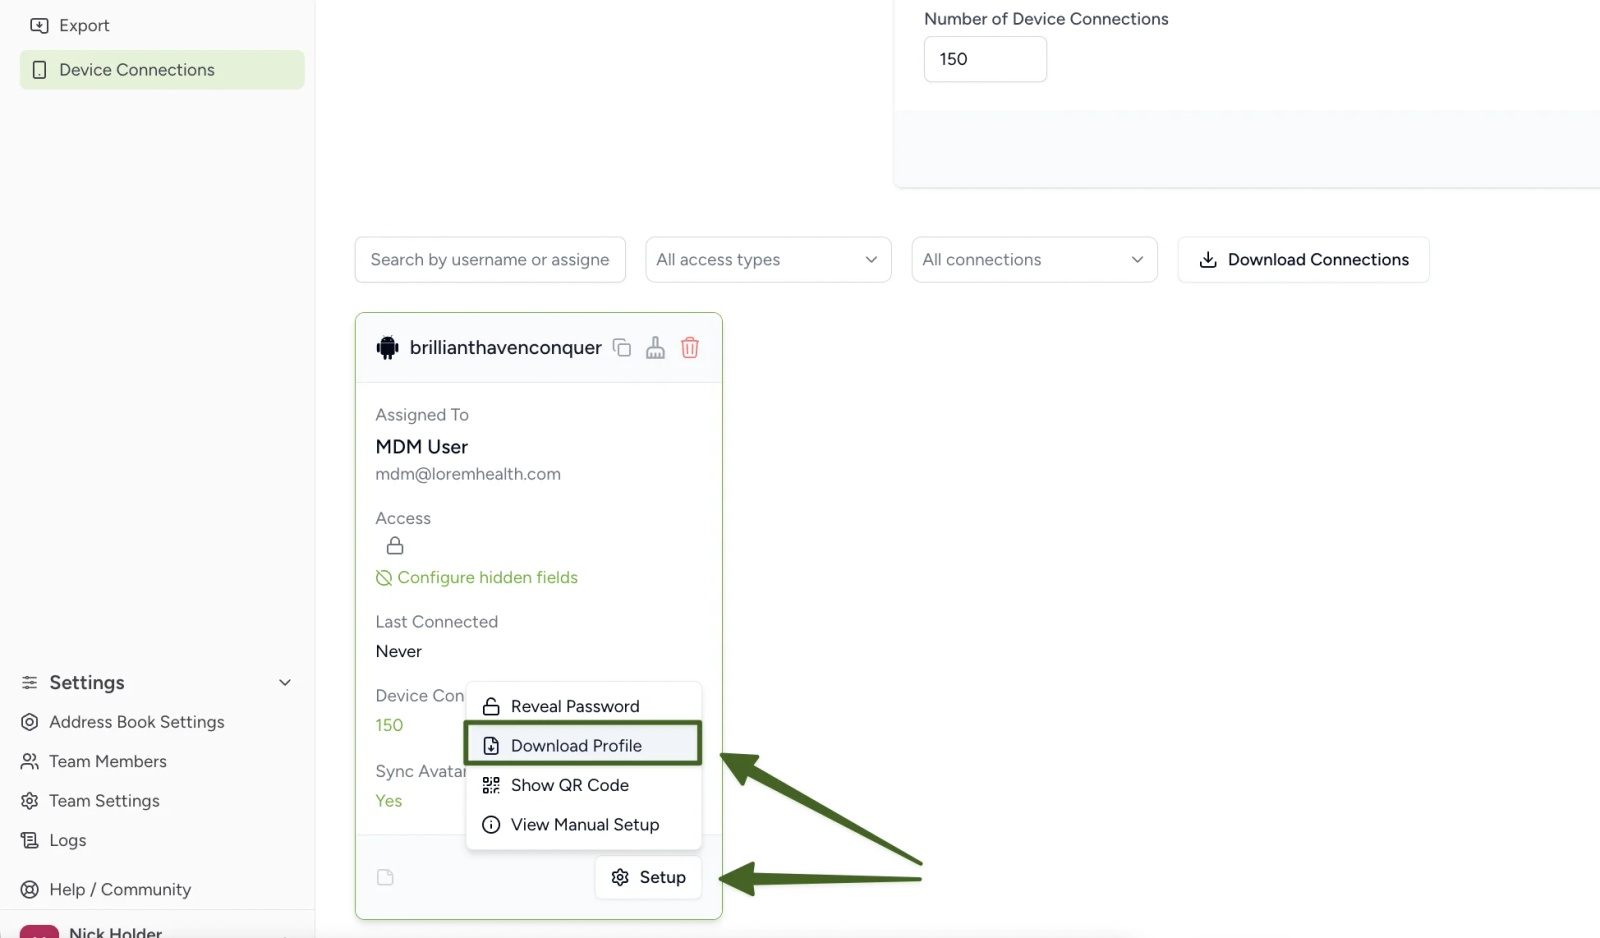Click the lock icon under Access

pos(395,546)
